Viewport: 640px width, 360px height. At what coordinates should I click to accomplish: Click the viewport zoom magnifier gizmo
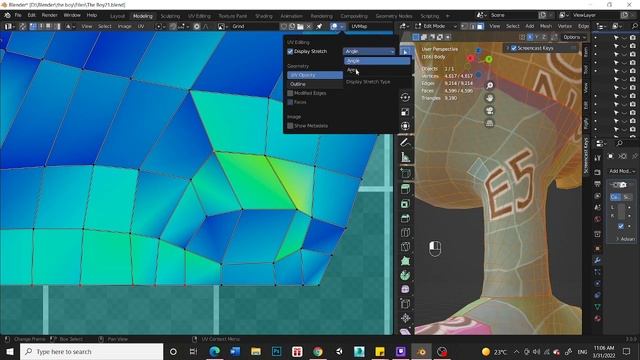click(x=489, y=85)
